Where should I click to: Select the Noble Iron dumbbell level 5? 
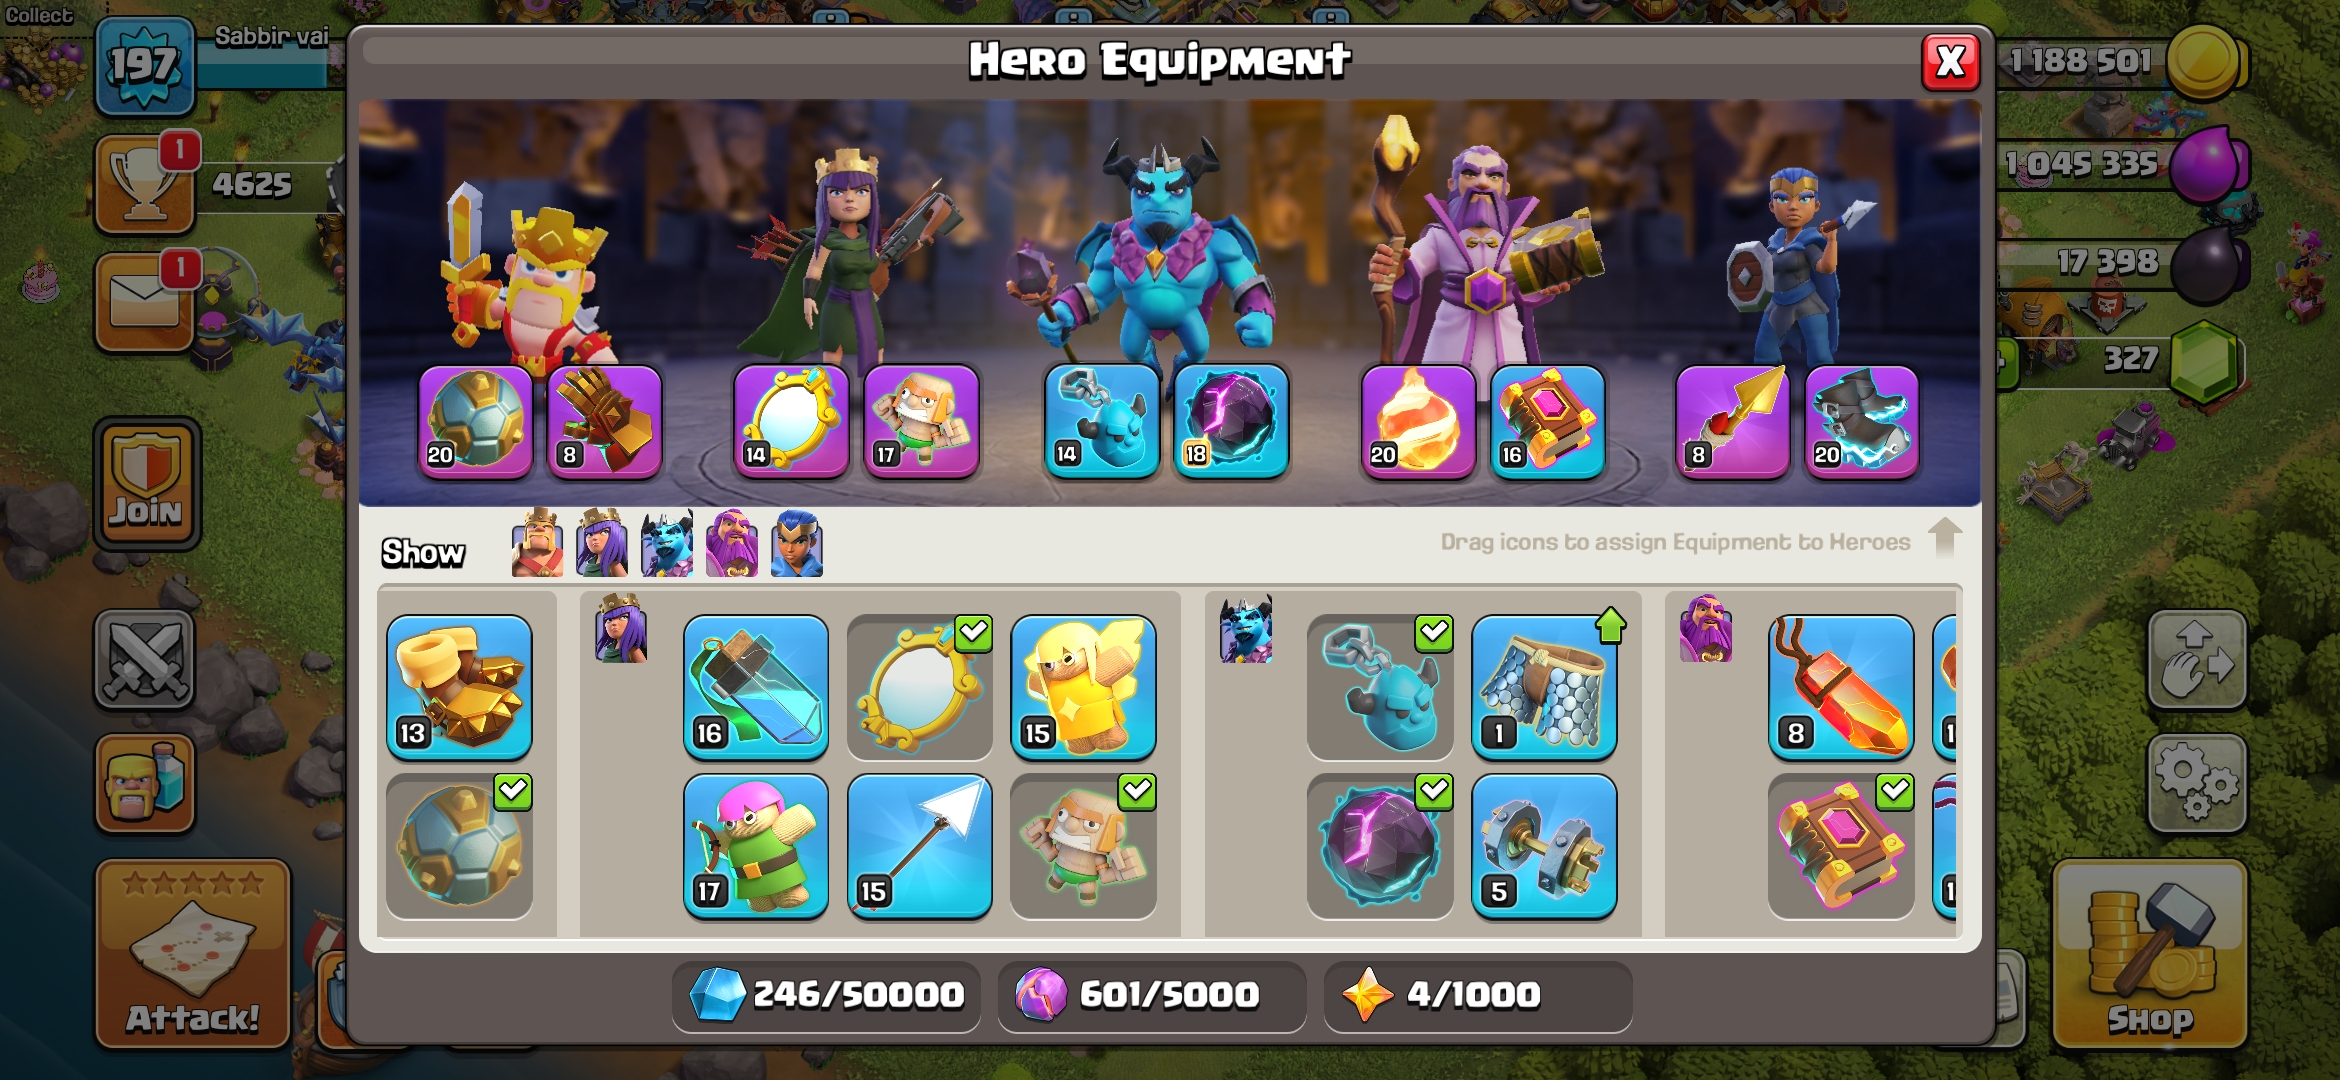tap(1544, 846)
